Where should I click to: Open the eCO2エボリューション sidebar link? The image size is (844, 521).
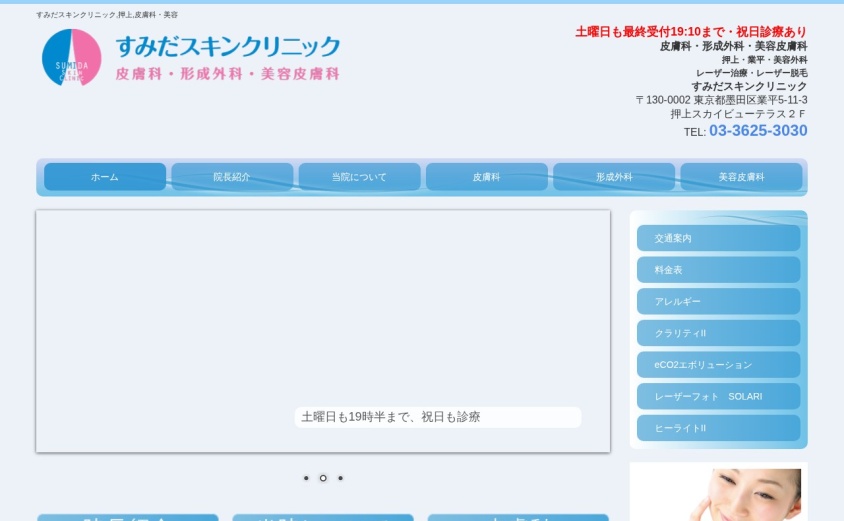(719, 364)
